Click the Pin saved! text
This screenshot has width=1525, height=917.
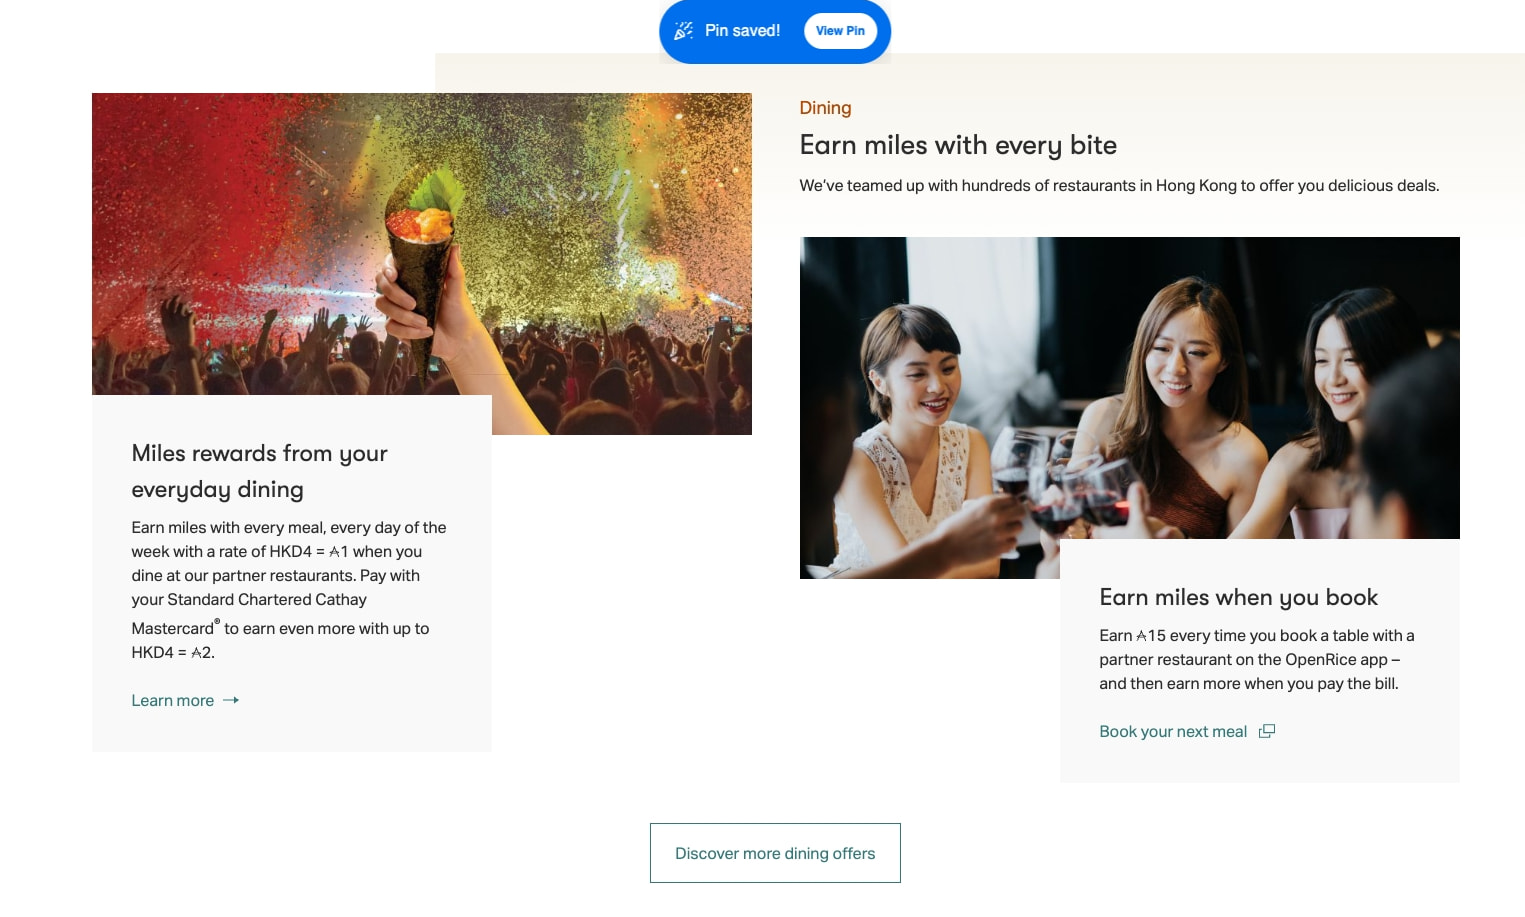[742, 31]
